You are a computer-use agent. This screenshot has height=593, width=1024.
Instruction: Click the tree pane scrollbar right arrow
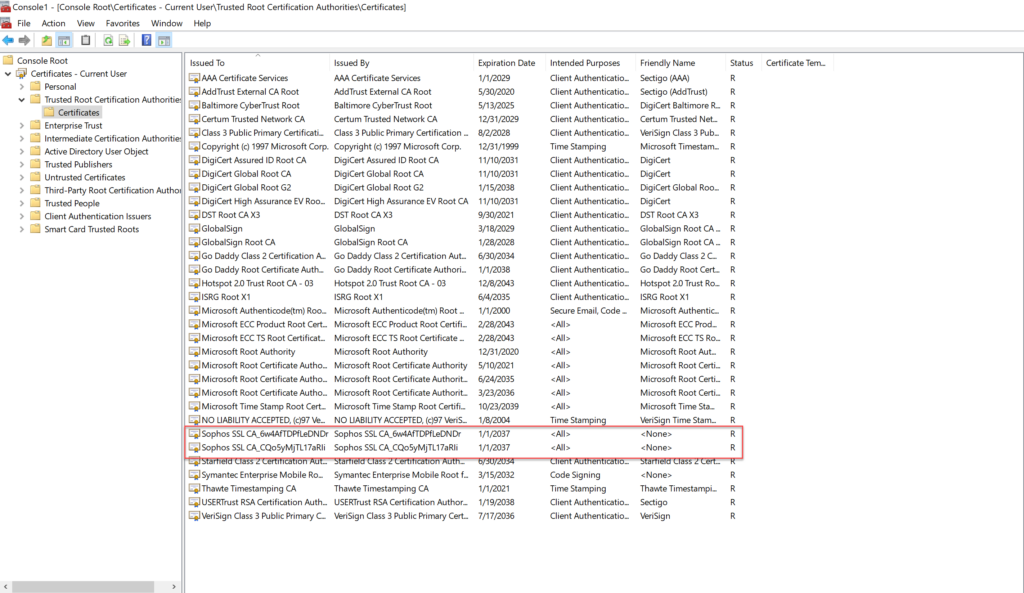tap(174, 586)
